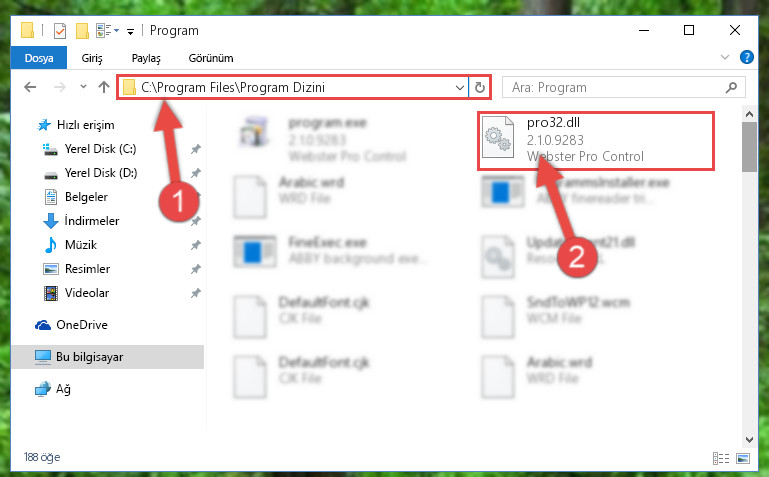Navigate up one folder level arrow
769x477 pixels.
pyautogui.click(x=103, y=87)
